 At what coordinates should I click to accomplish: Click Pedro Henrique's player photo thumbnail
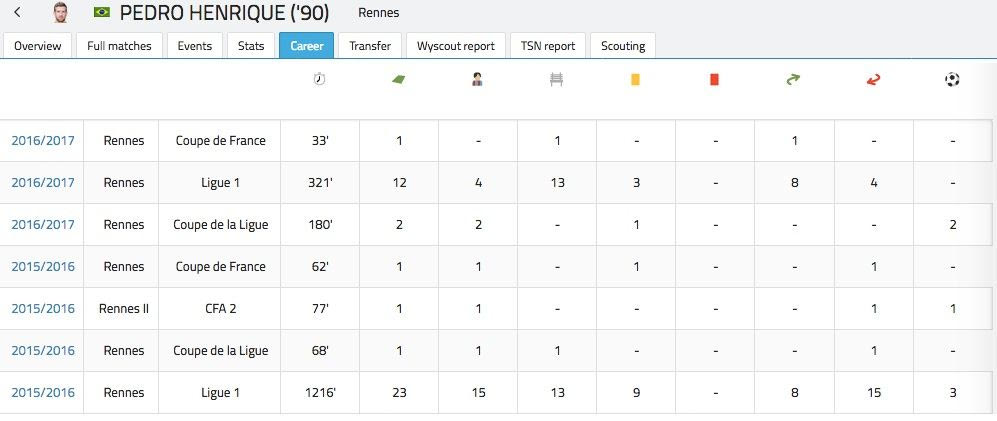click(x=61, y=13)
